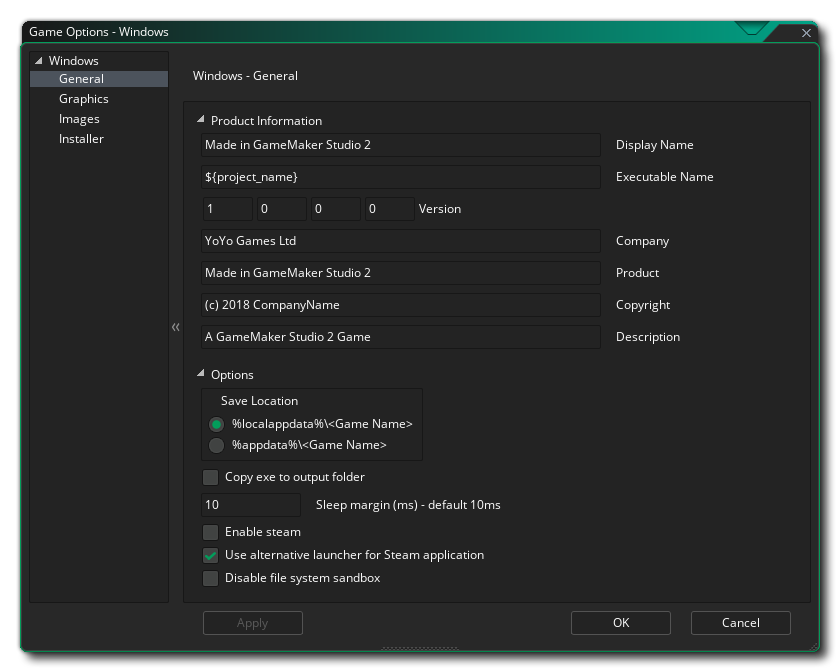Viewport: 840px width, 672px height.
Task: Collapse the Product Information section
Action: pos(200,120)
